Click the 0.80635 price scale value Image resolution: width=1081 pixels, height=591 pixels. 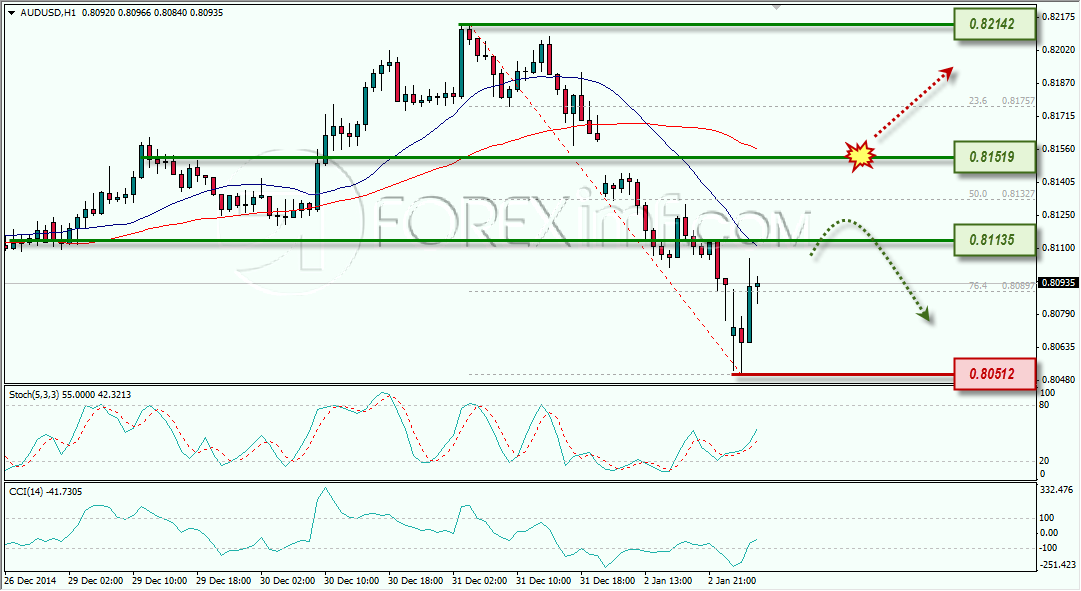coord(1058,347)
